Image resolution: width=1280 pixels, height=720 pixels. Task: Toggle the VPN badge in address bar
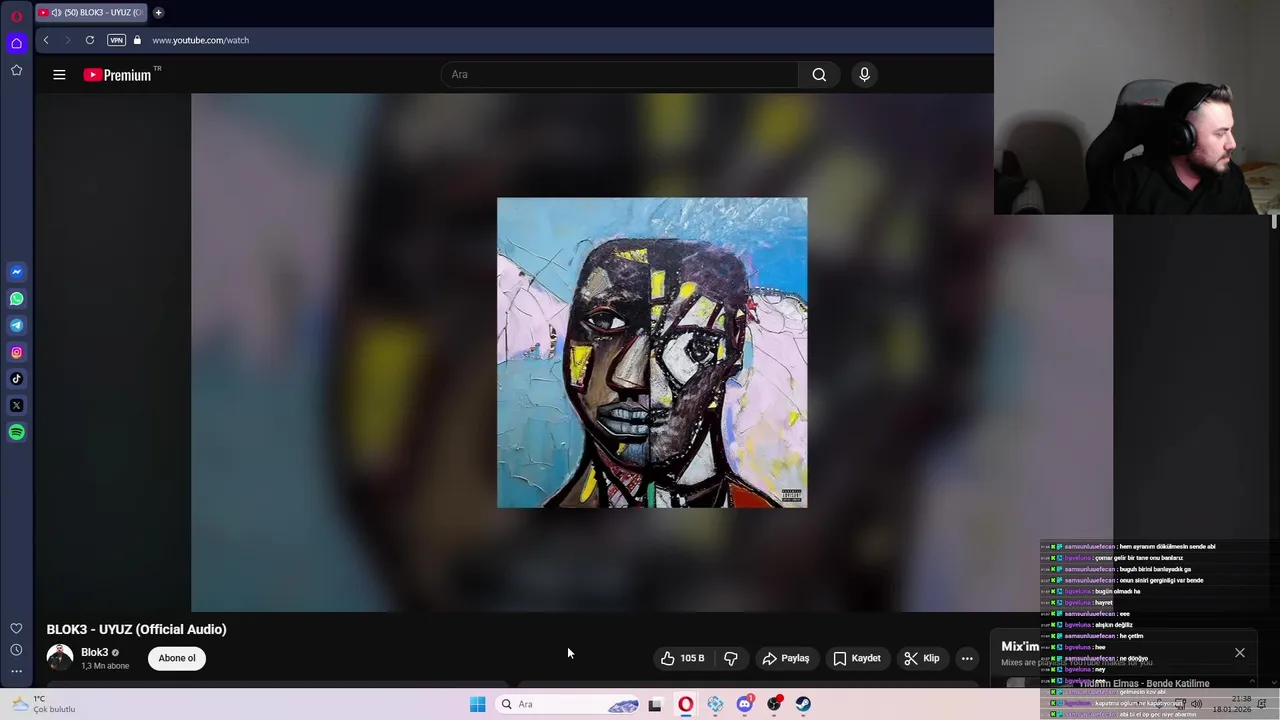116,40
